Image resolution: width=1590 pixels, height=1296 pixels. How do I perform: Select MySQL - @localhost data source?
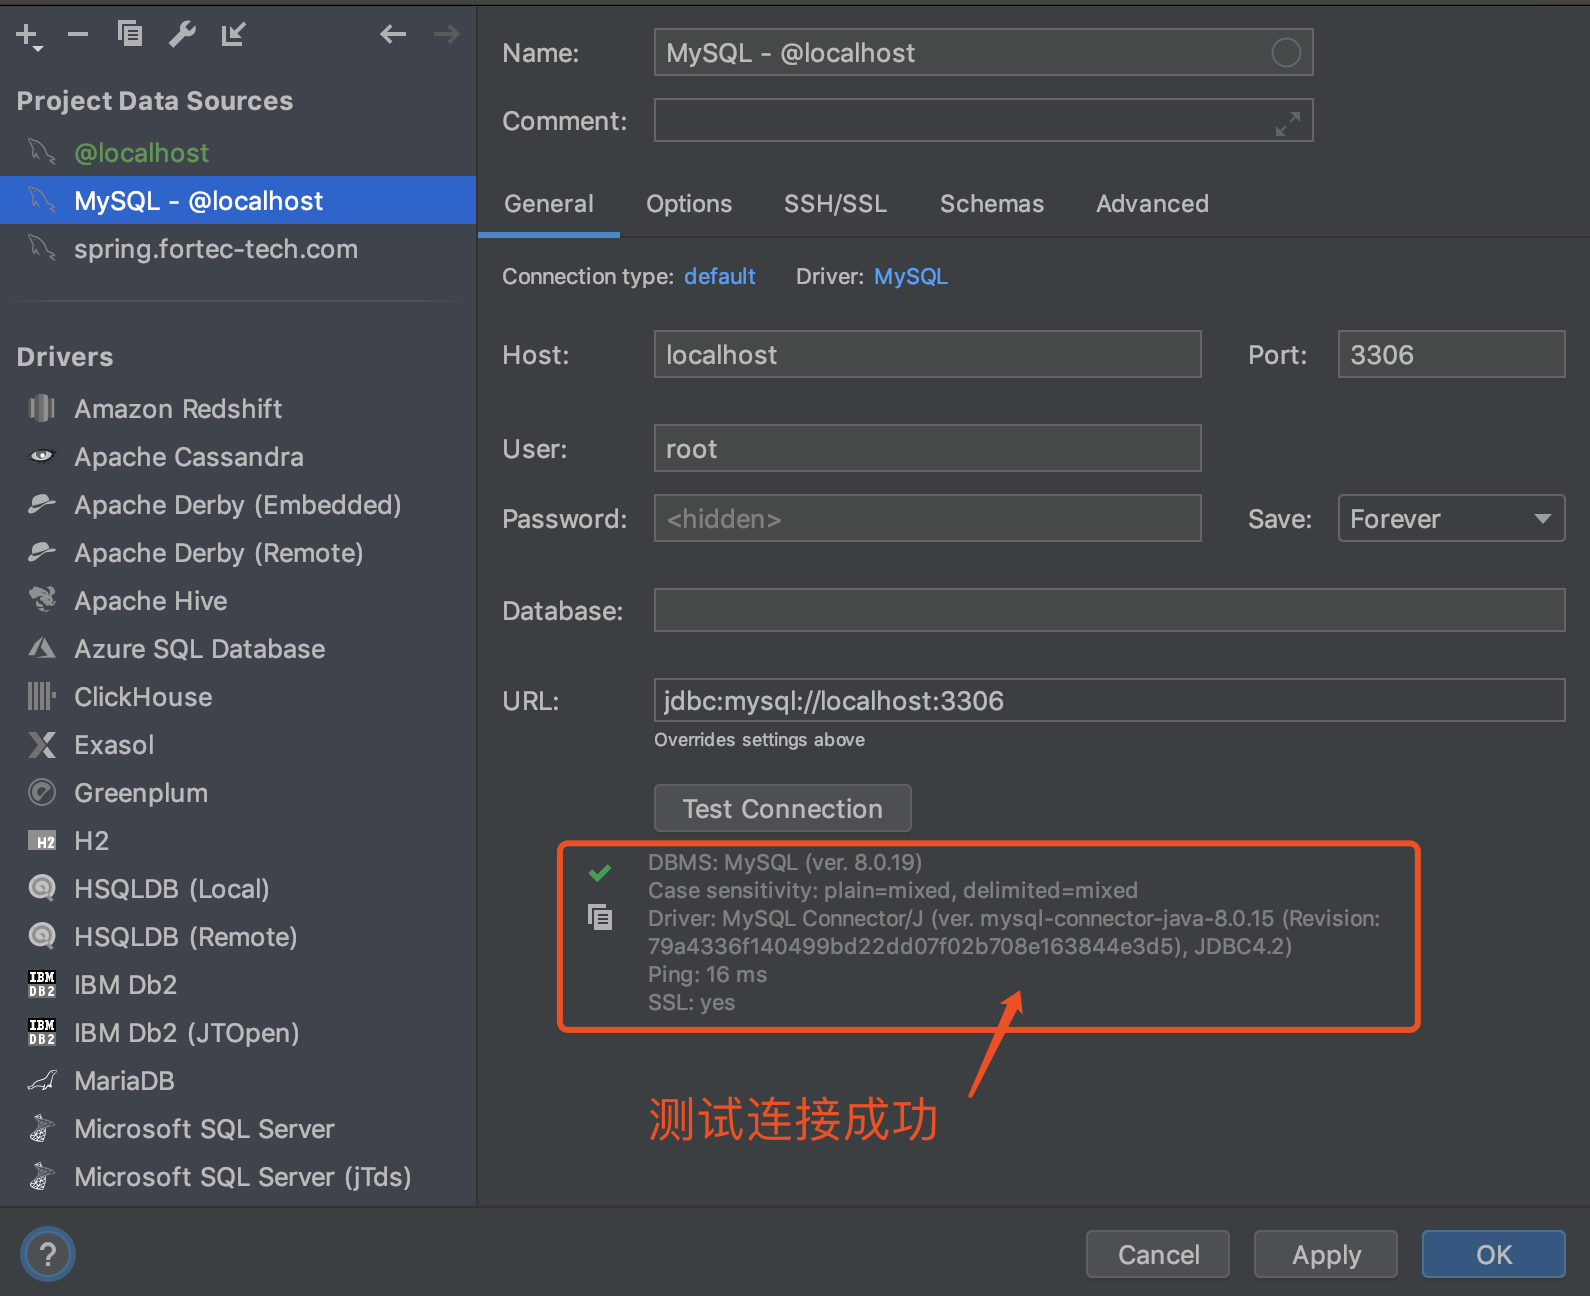click(238, 200)
